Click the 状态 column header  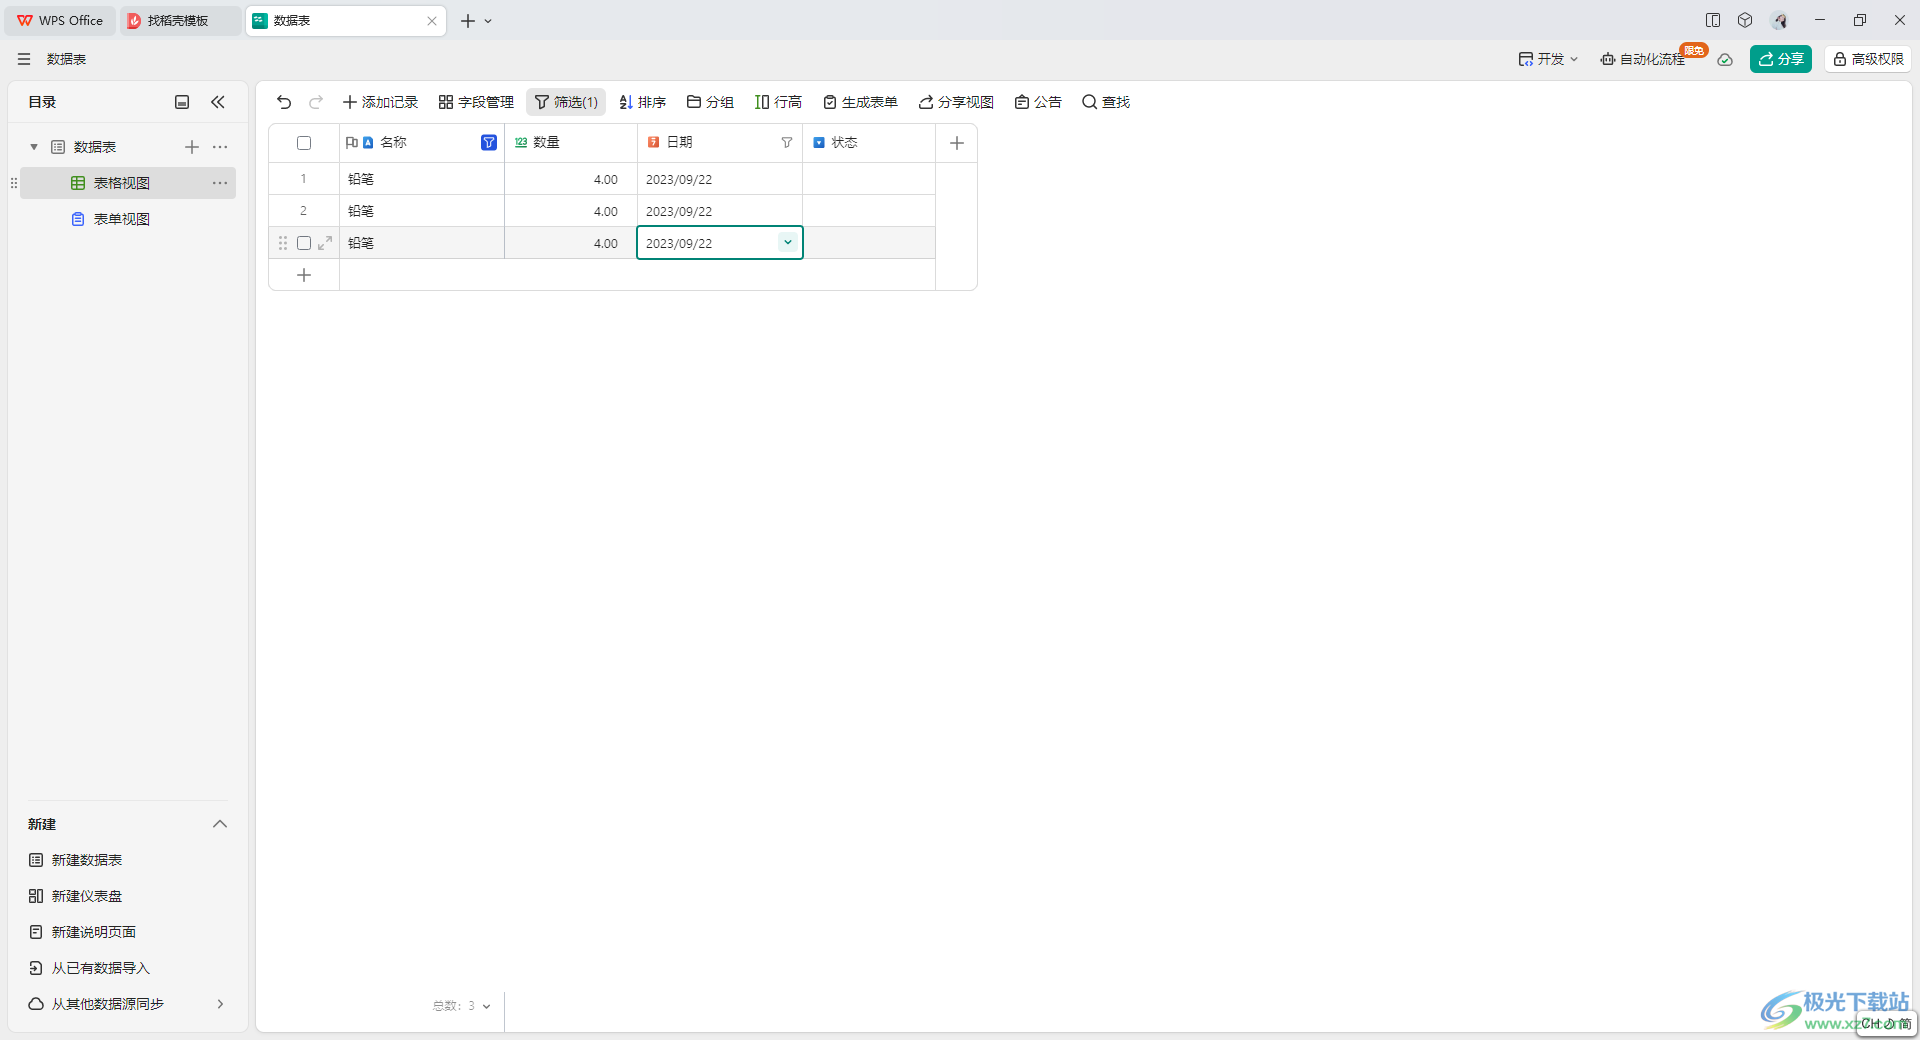pos(869,143)
